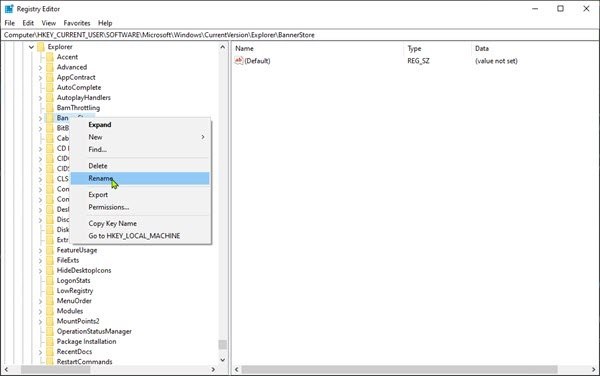Choose Rename in the context menu
This screenshot has width=600, height=376.
[140, 178]
